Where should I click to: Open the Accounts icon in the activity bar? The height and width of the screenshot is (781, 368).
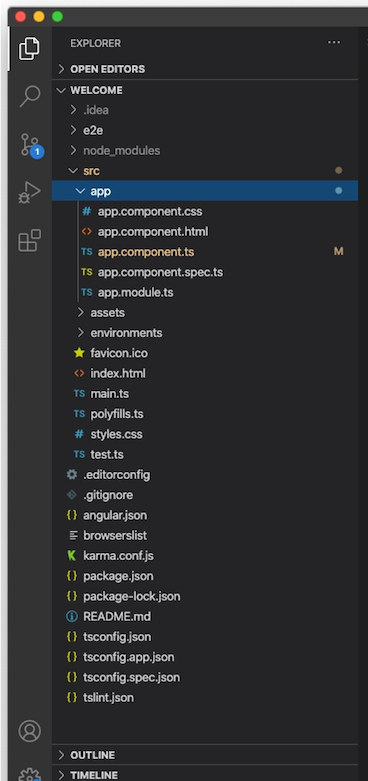coord(29,731)
